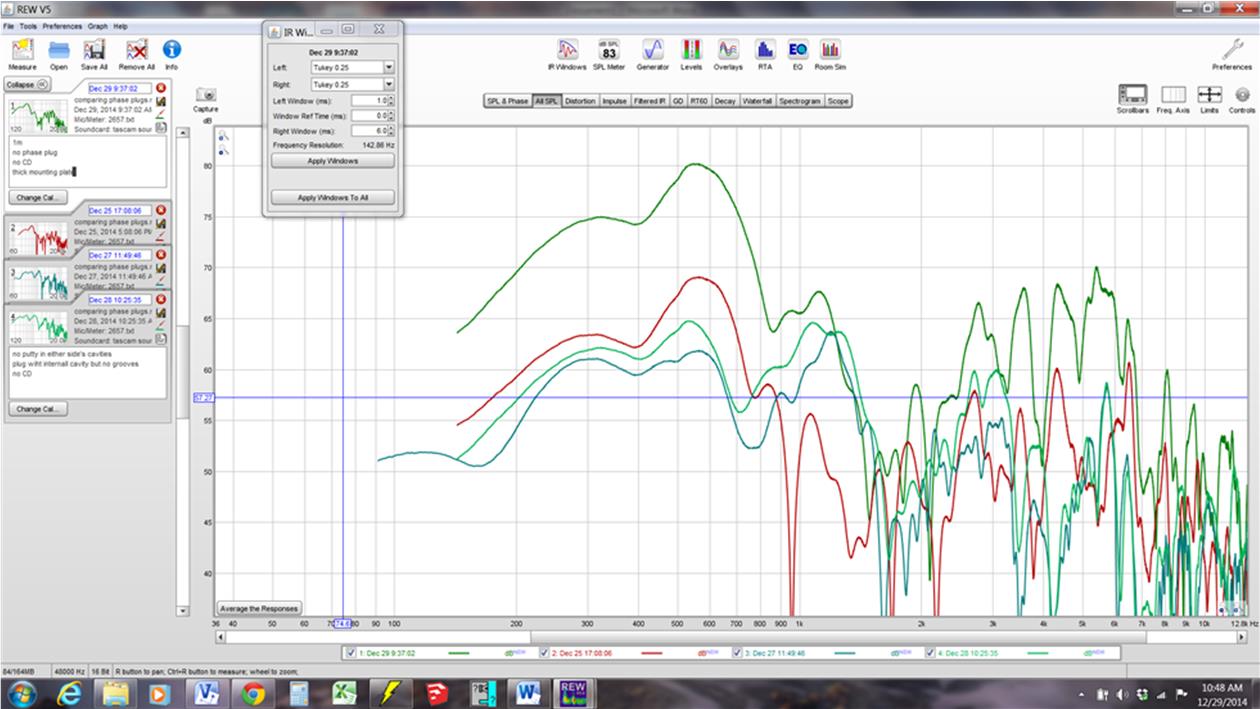Toggle trace 3 Dec 27 11:49:46 checkbox

point(738,653)
